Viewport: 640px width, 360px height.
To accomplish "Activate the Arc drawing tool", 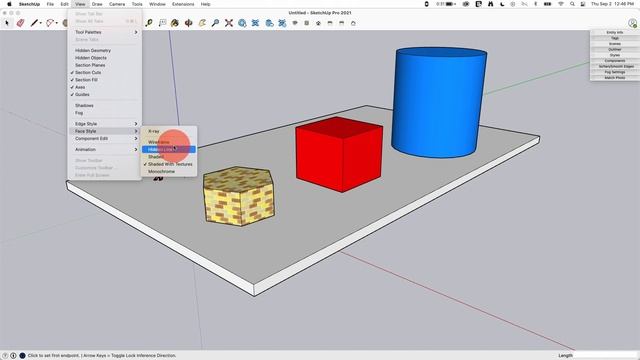I will coord(49,23).
